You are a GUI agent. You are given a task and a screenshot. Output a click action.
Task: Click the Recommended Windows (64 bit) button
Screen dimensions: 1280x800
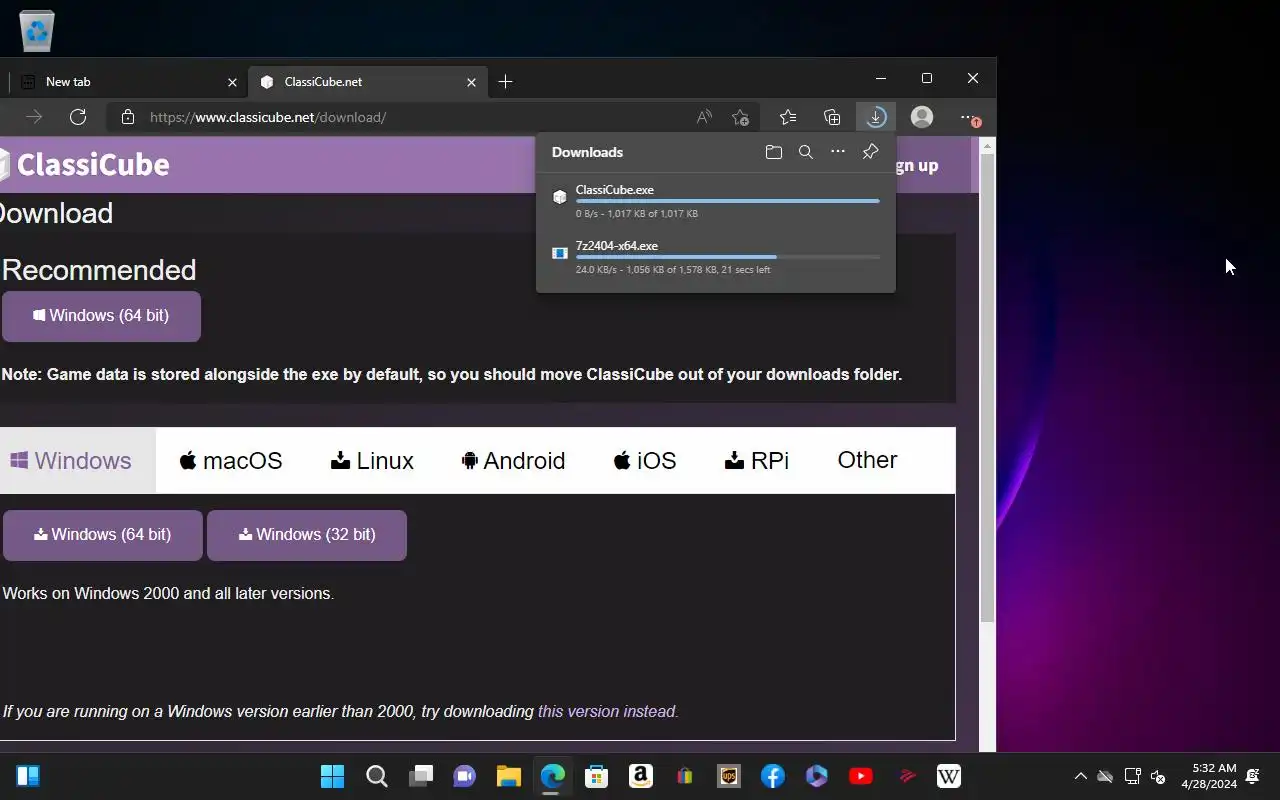click(x=101, y=316)
